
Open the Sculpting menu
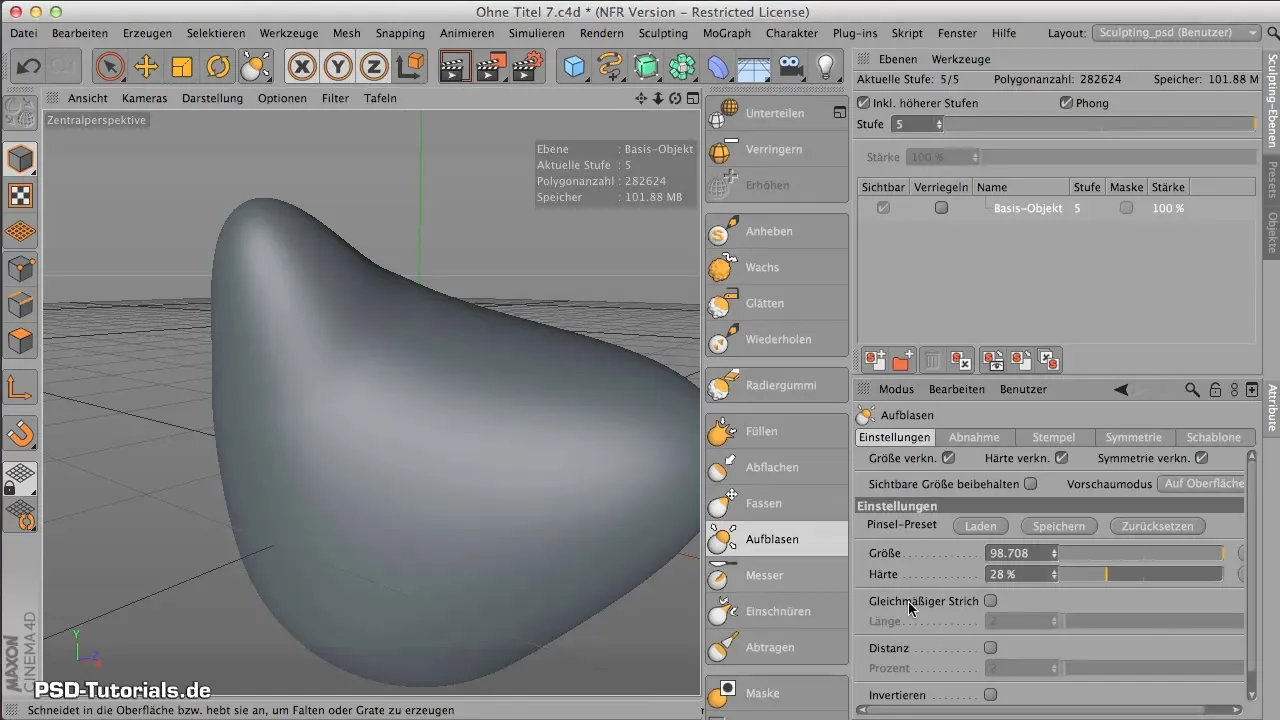point(663,33)
